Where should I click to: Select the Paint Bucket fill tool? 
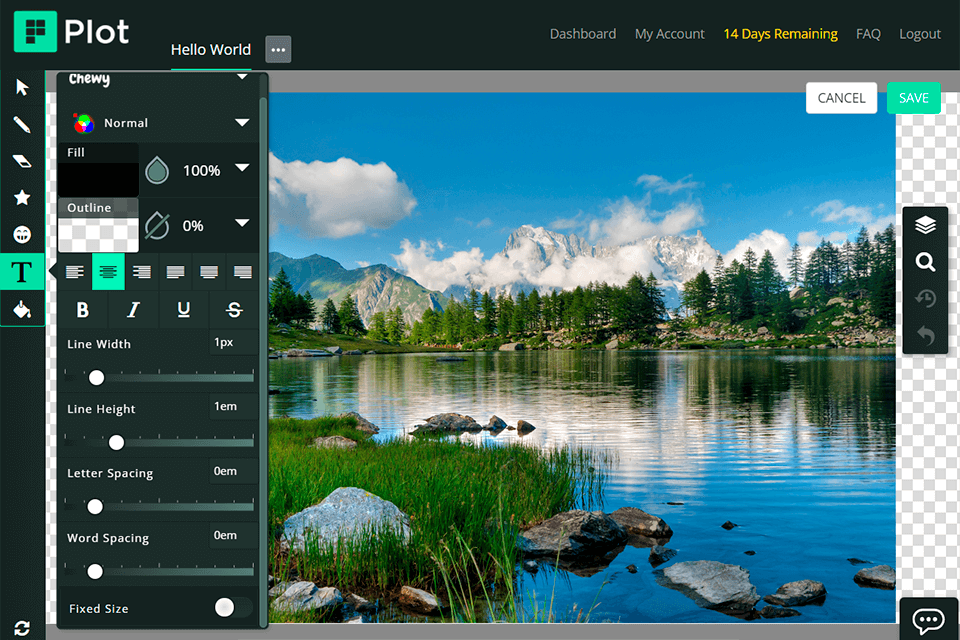tap(22, 308)
